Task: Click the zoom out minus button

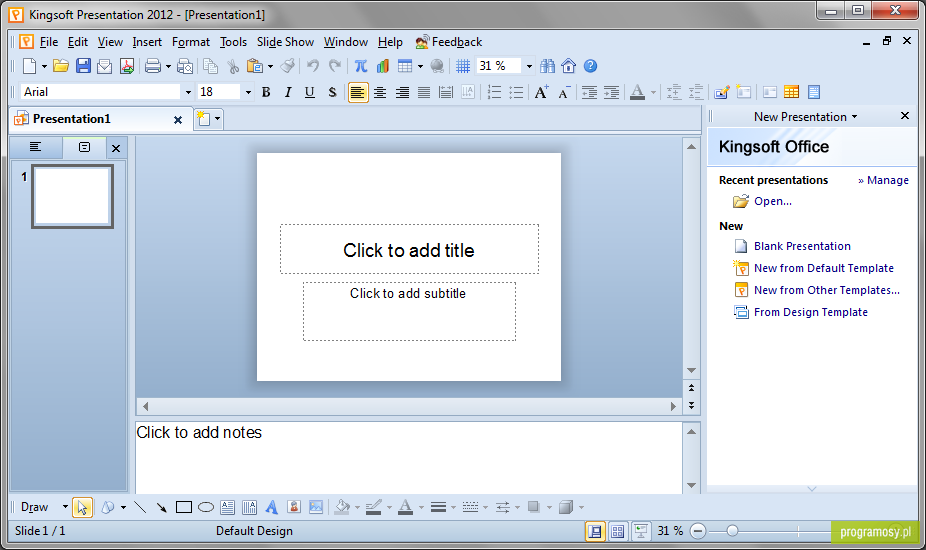Action: pos(697,531)
